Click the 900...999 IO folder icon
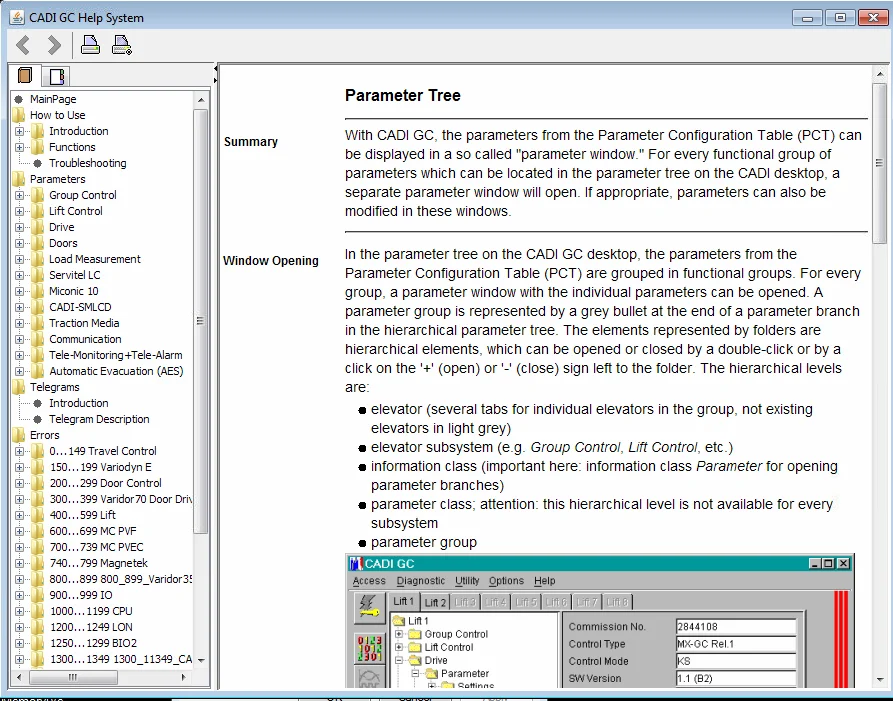 click(38, 595)
